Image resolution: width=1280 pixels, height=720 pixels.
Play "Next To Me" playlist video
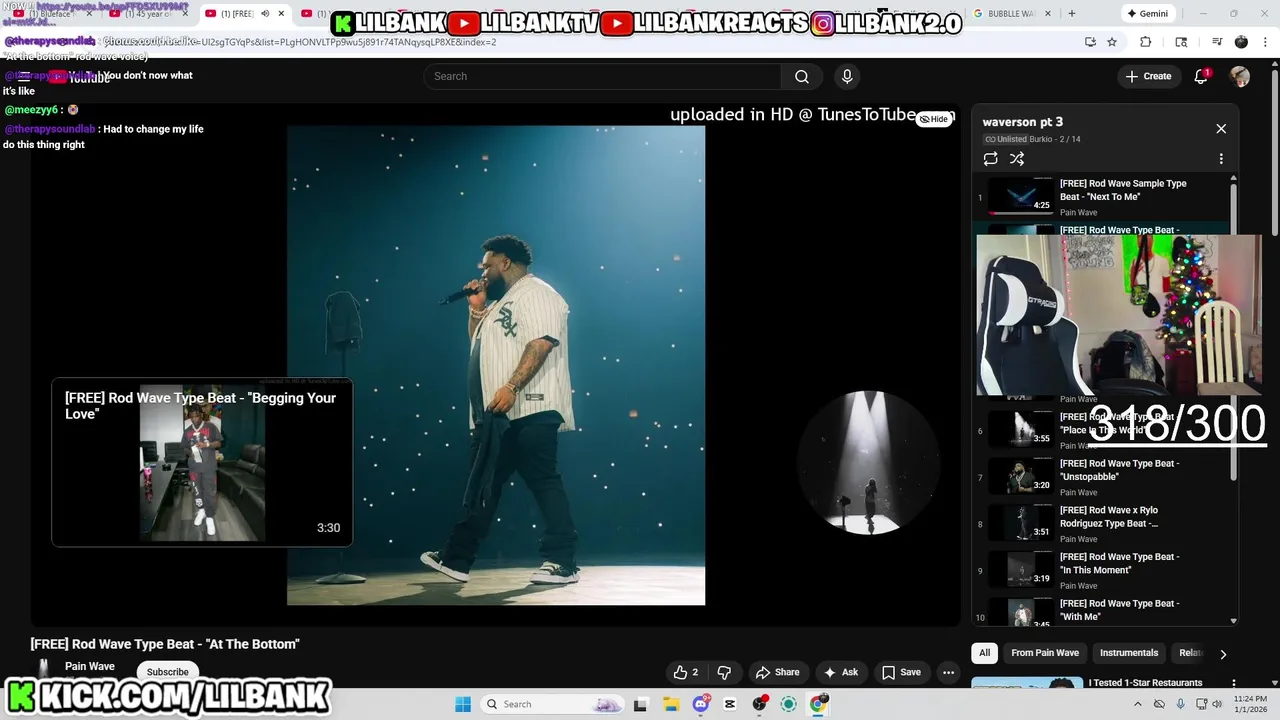click(1100, 197)
